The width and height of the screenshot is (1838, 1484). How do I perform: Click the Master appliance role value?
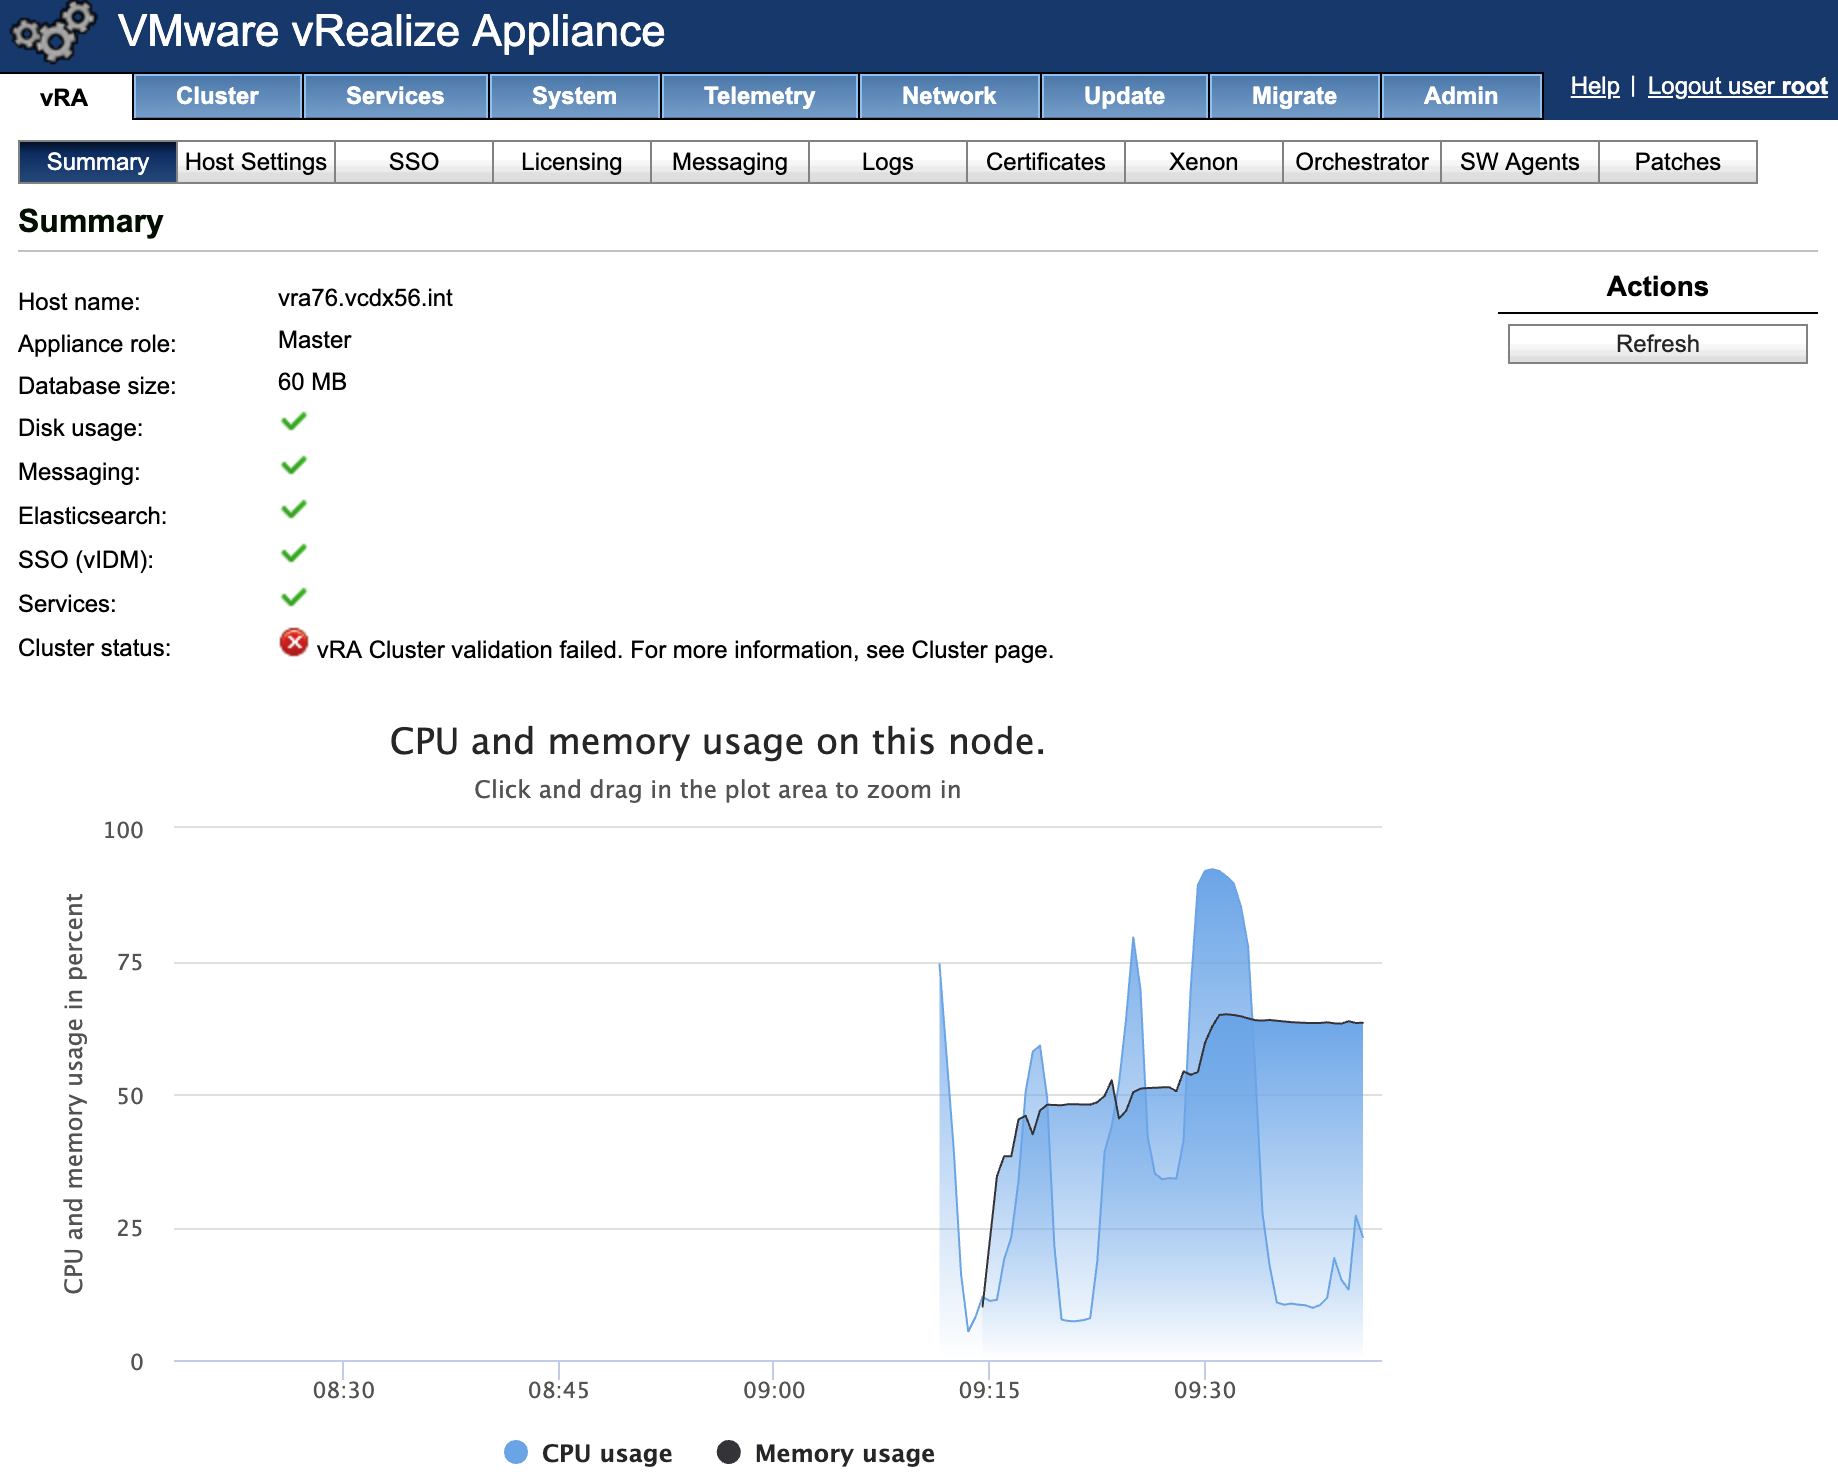pyautogui.click(x=315, y=340)
